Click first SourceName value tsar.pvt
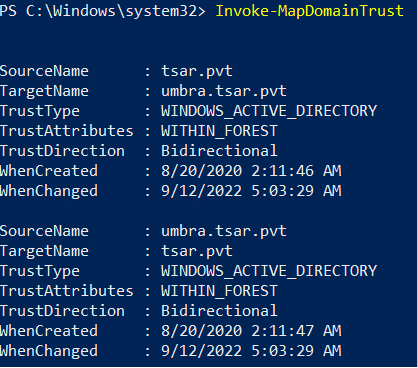 click(197, 71)
